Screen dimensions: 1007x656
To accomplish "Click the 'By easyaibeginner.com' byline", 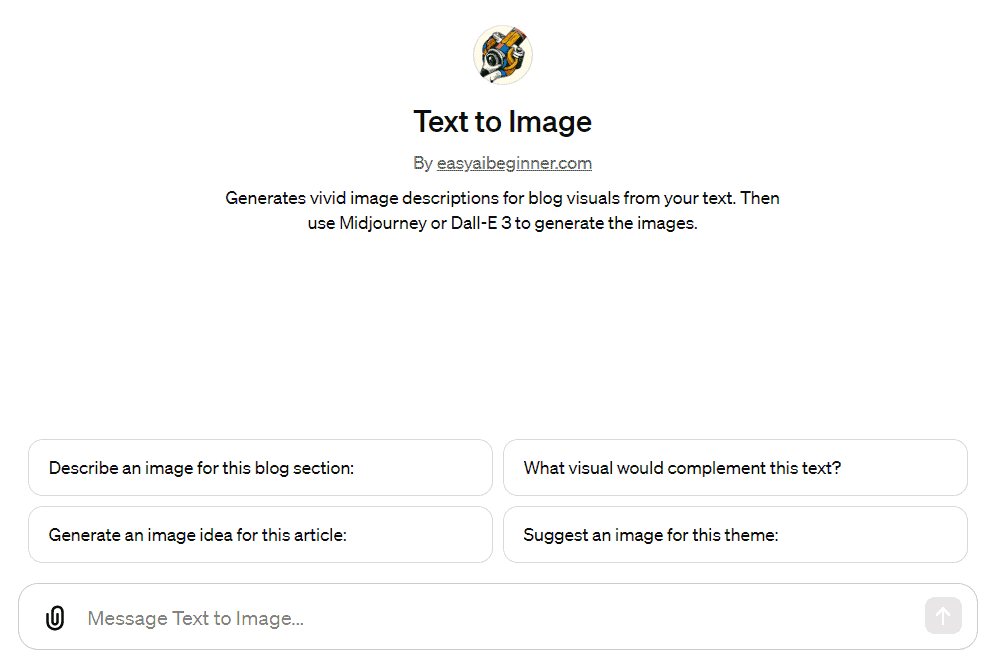I will coord(503,163).
